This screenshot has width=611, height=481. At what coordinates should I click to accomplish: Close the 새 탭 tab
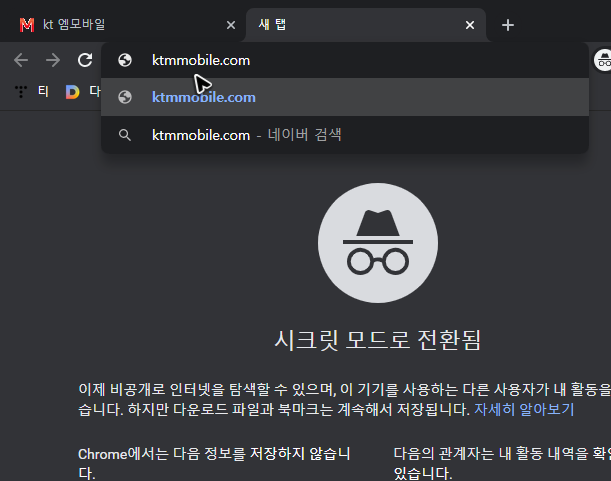tap(470, 25)
